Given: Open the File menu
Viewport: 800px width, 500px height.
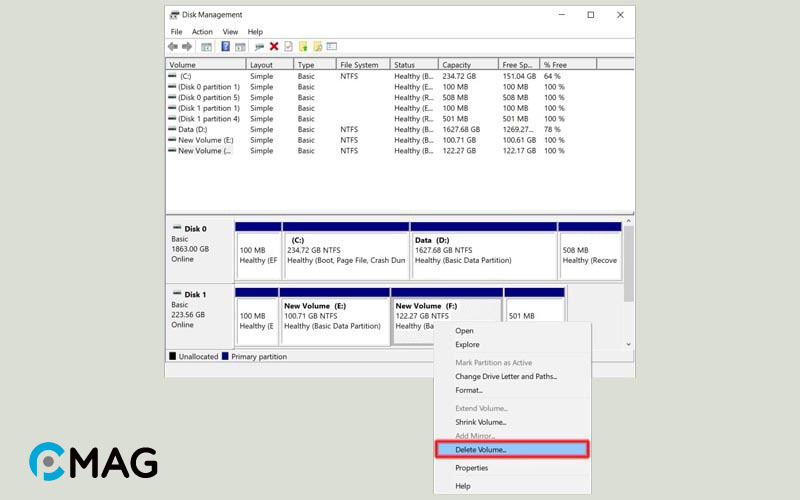Looking at the screenshot, I should point(176,32).
